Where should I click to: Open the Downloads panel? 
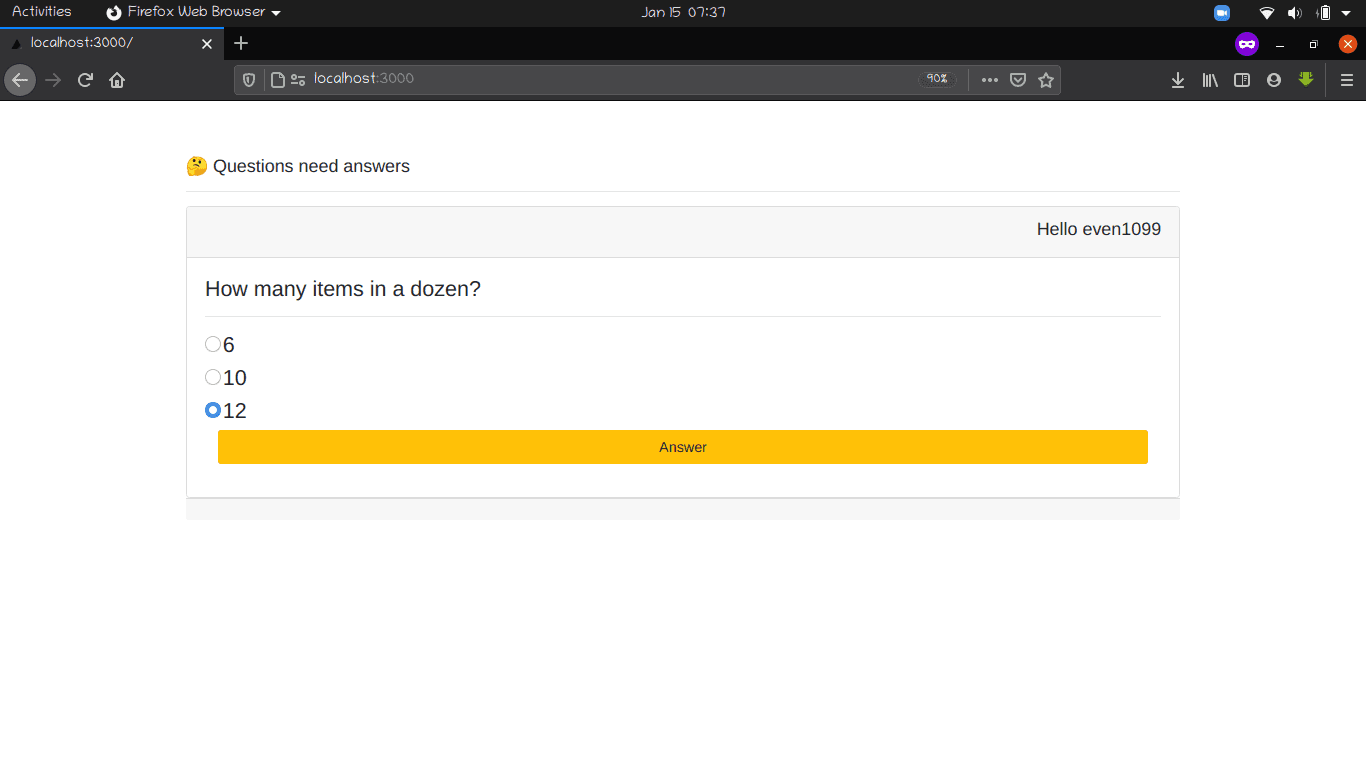[1178, 80]
